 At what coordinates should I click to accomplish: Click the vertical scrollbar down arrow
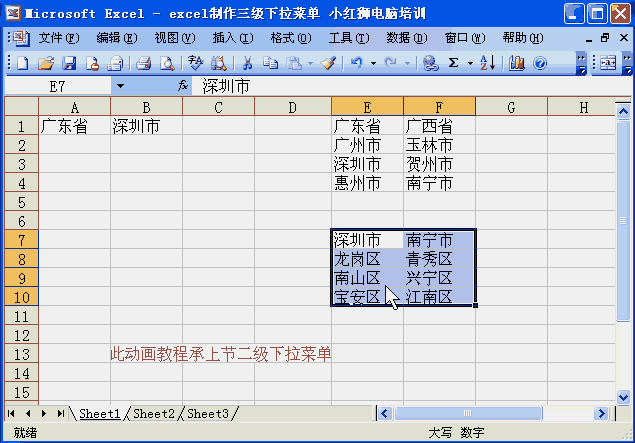(x=623, y=397)
